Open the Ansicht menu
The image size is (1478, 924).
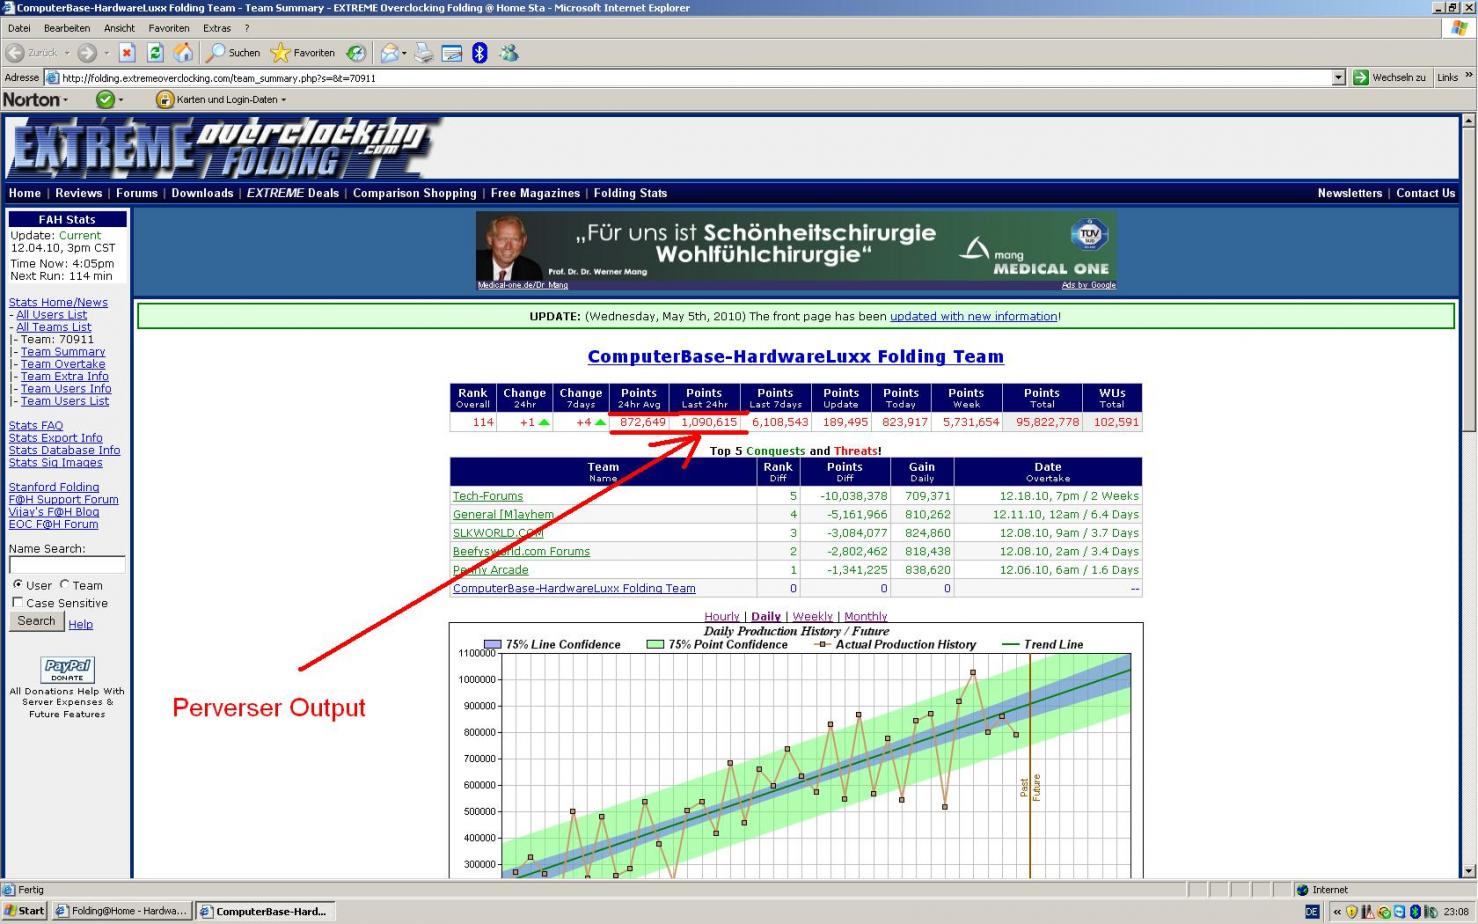119,28
